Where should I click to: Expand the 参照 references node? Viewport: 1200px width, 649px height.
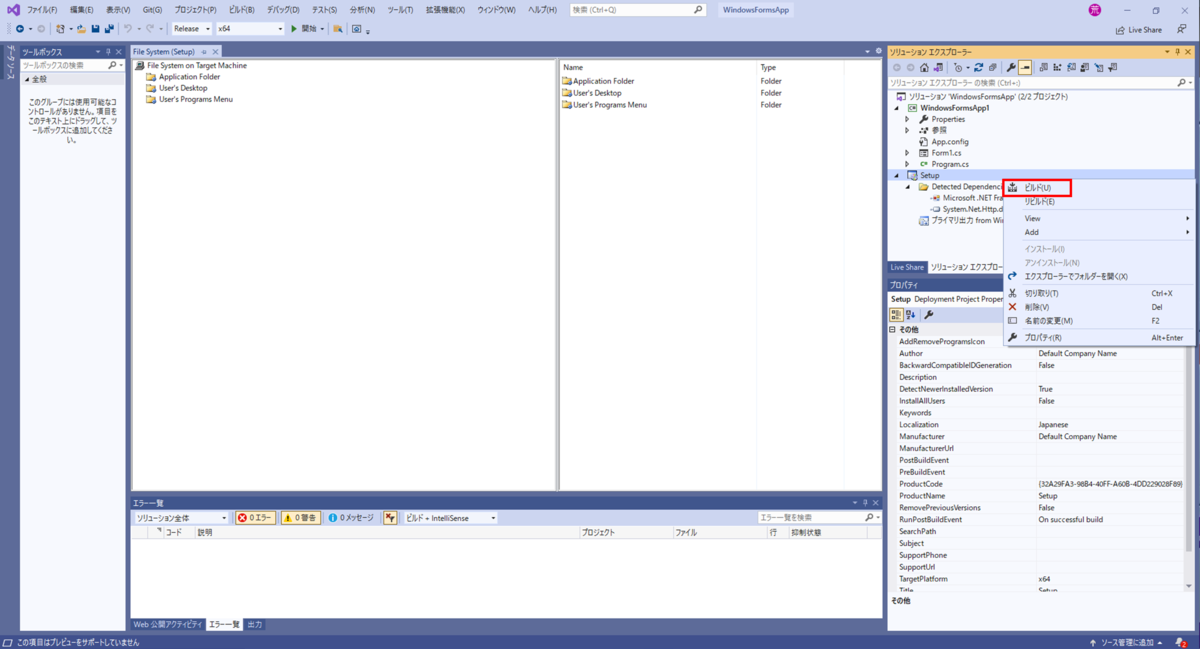click(908, 130)
